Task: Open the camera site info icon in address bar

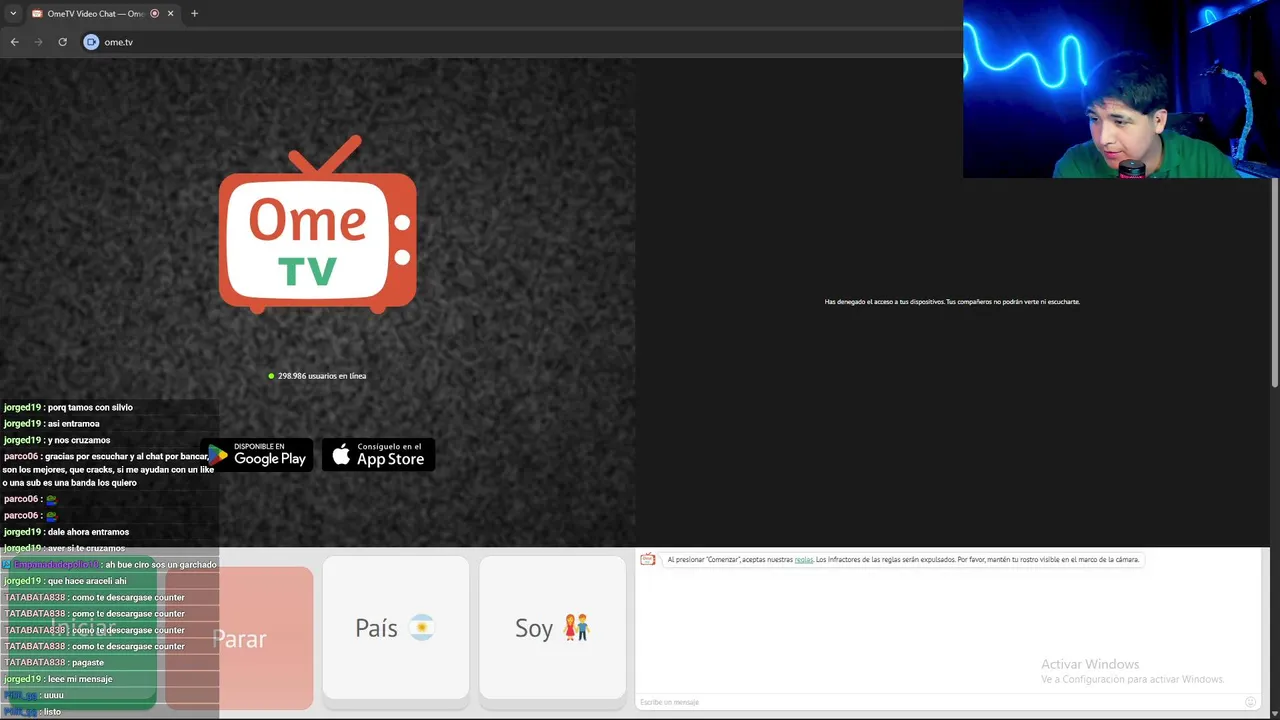Action: pos(91,42)
